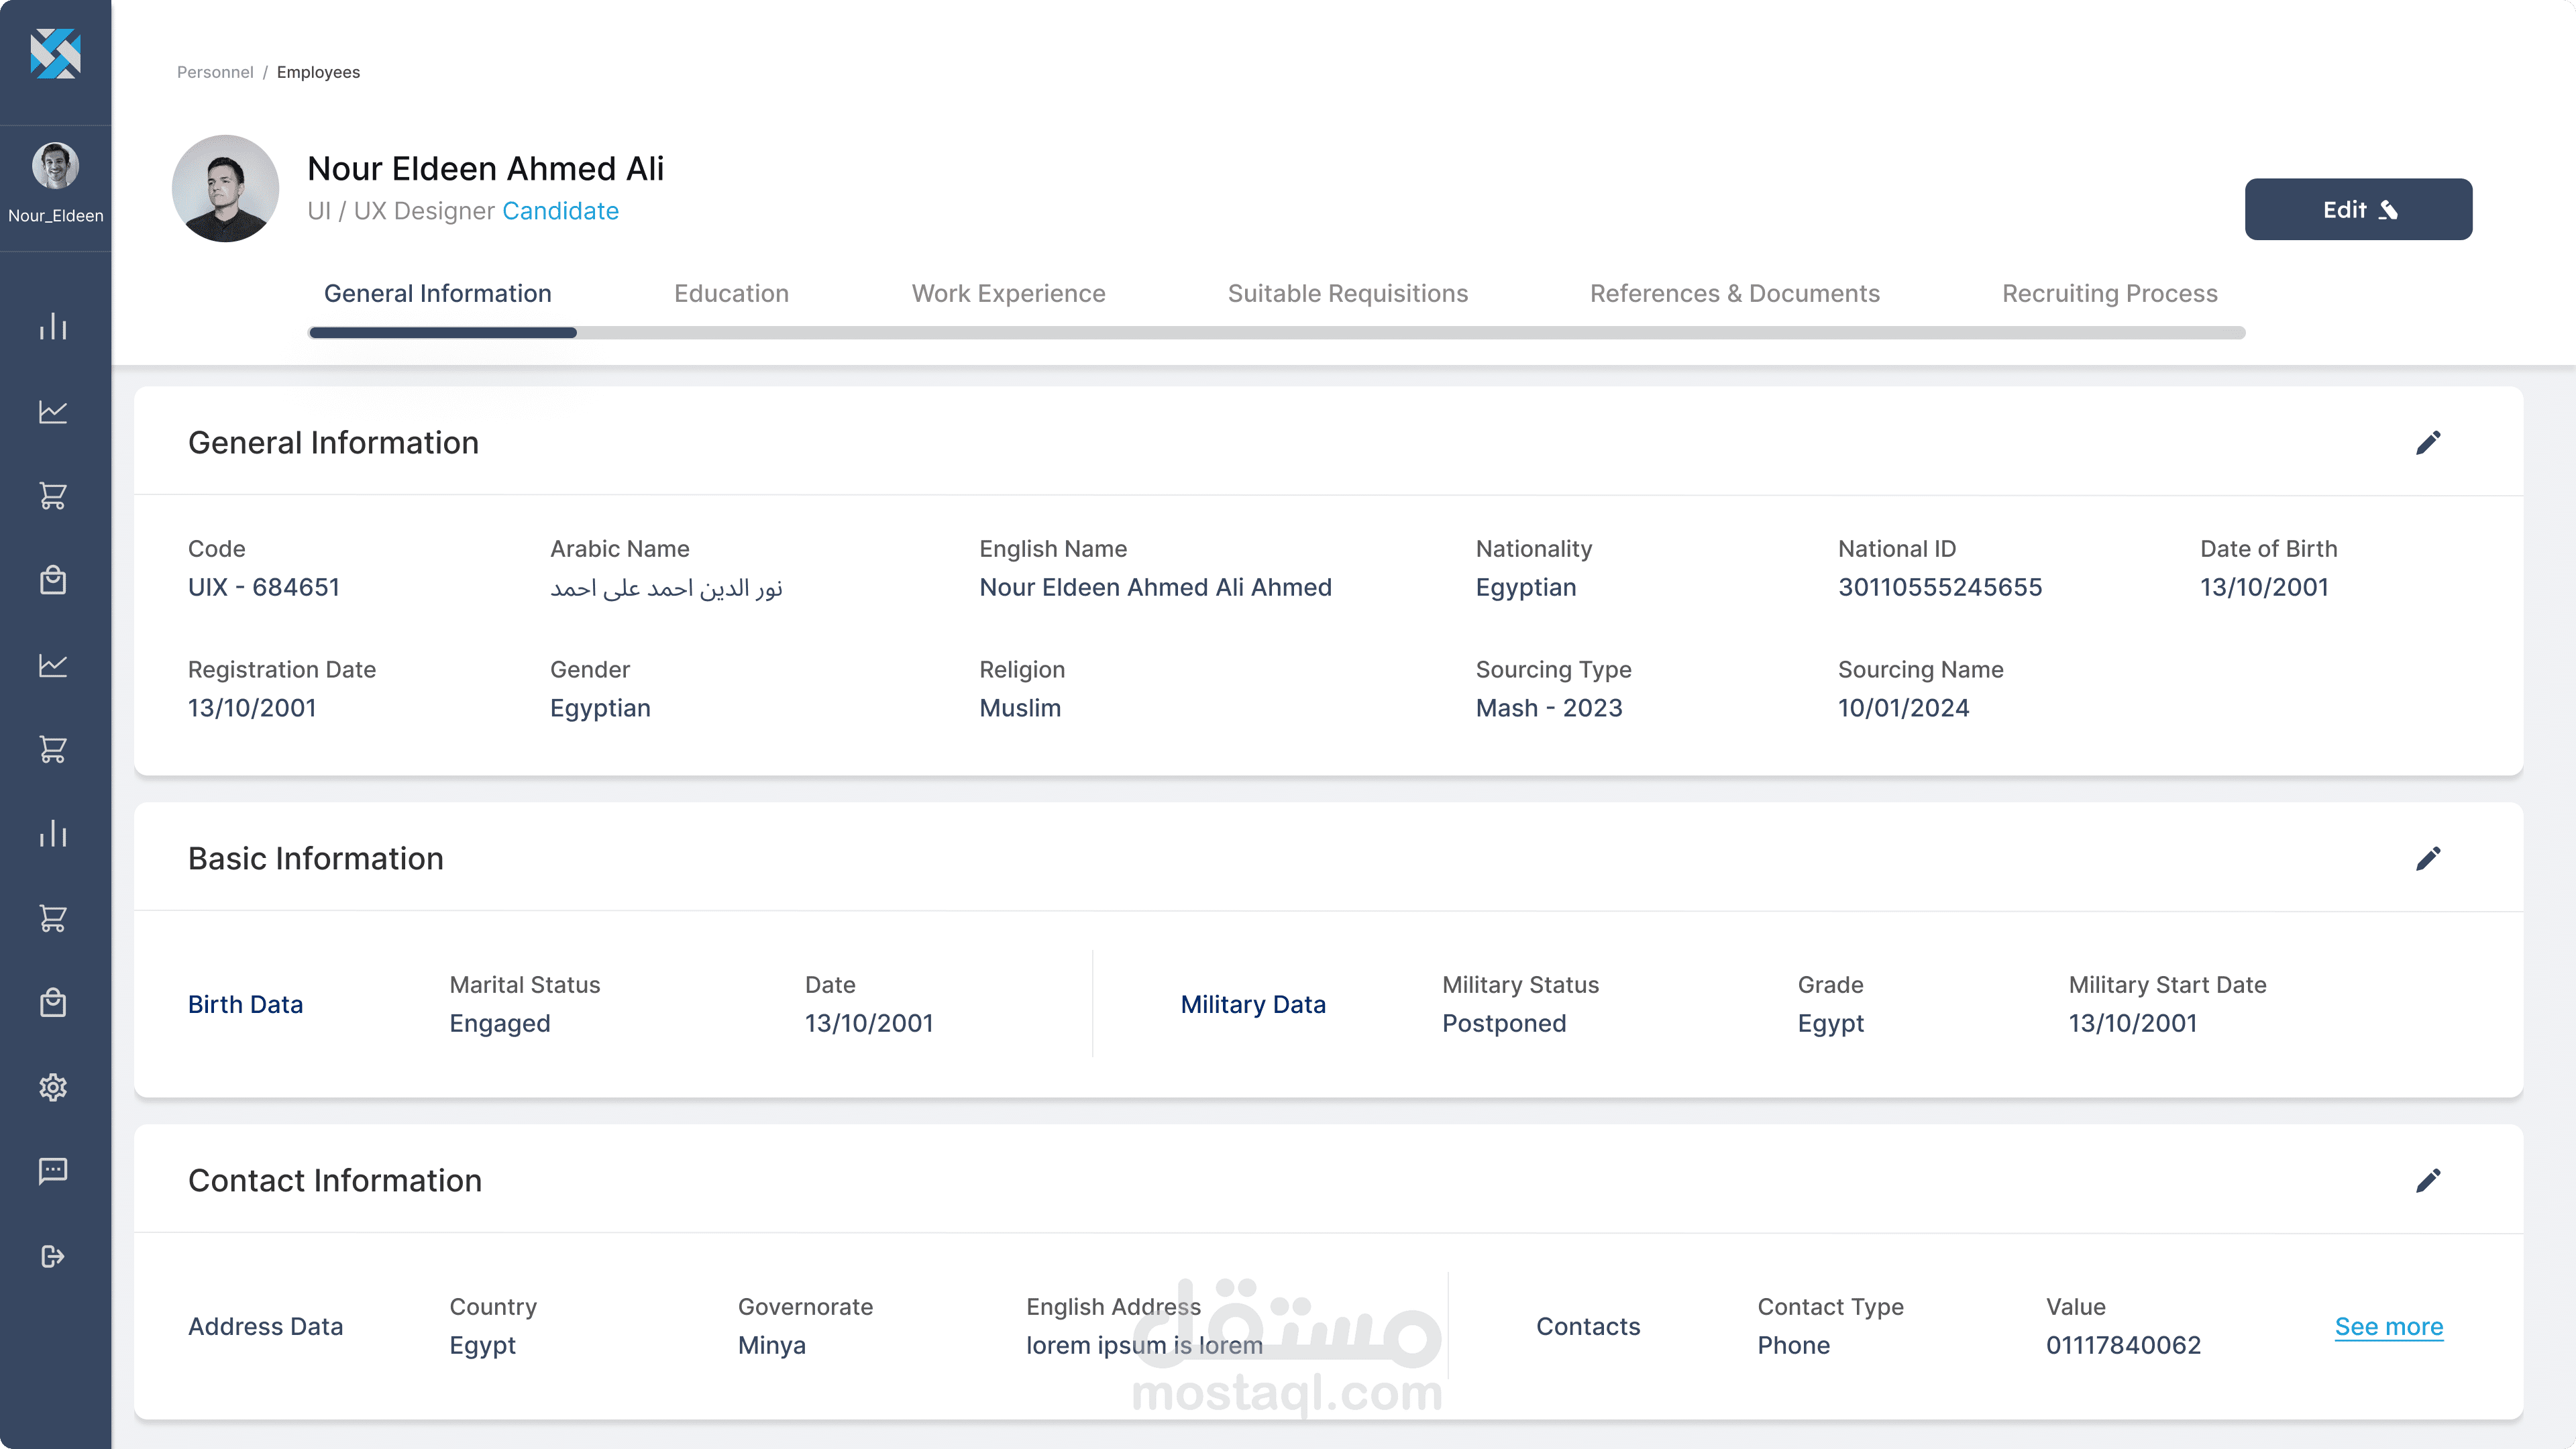Click the Personnel breadcrumb link
This screenshot has width=2576, height=1449.
215,72
